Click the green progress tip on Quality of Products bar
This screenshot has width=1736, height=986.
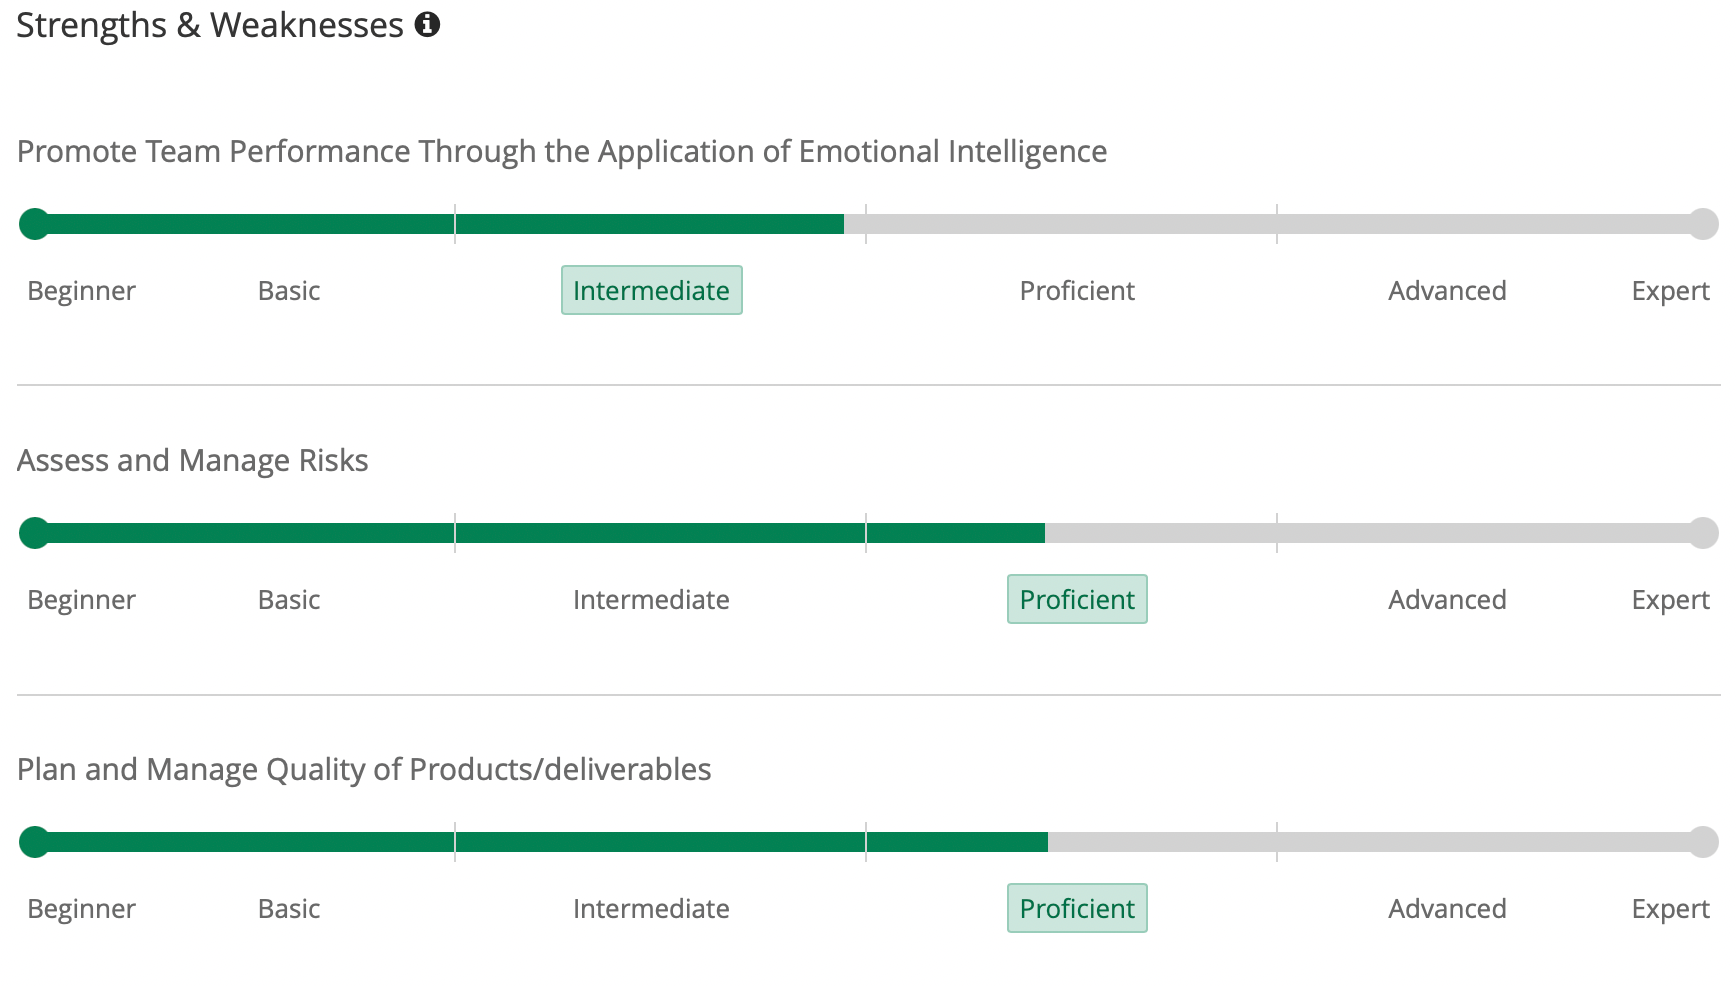[x=1045, y=842]
